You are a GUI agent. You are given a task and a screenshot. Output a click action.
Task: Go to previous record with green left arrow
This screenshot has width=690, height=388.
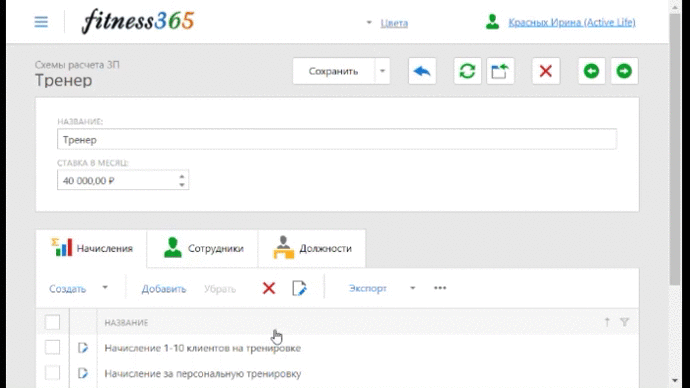pos(591,71)
